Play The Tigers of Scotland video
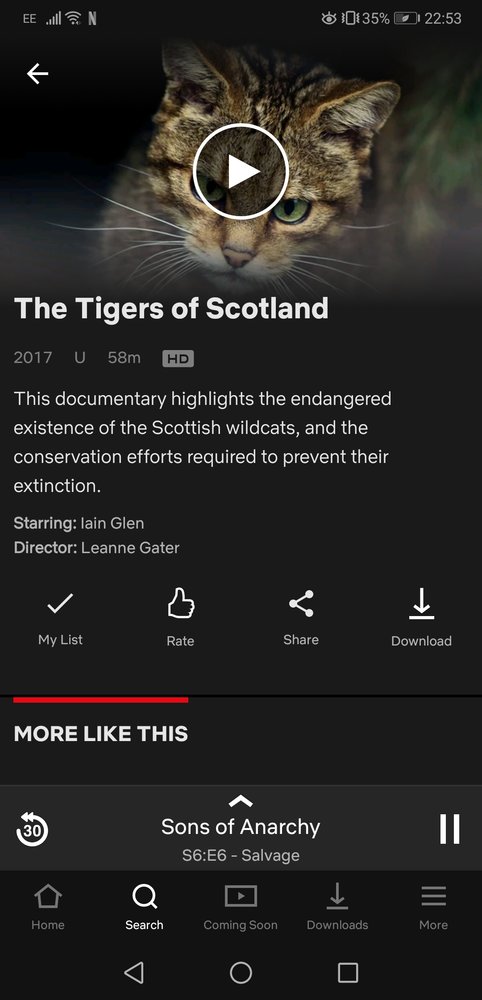 coord(241,172)
